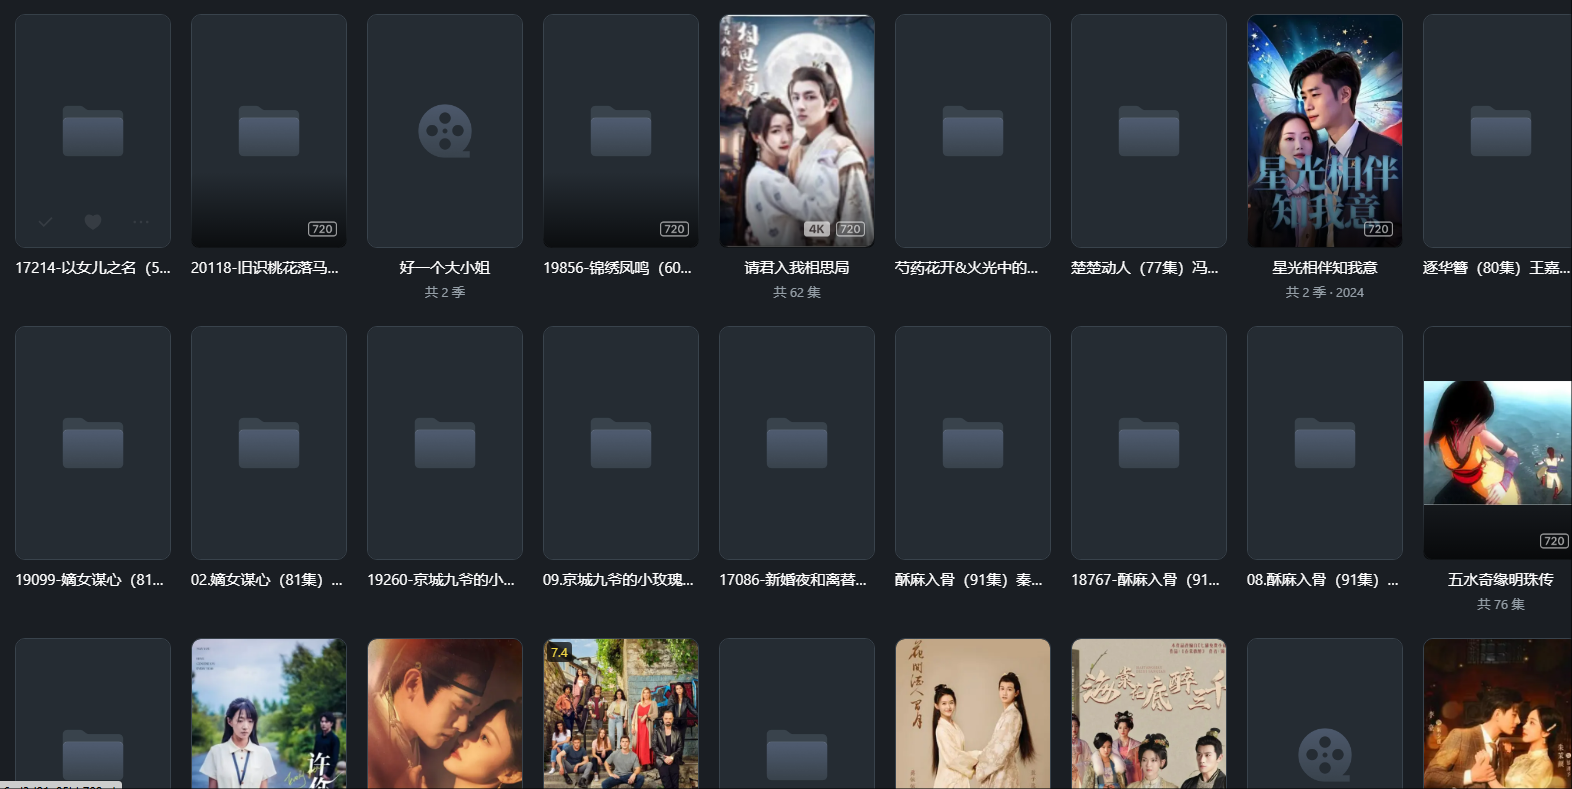
Task: Click the title 楚楚动人（77集）冯
Action: tap(1145, 268)
